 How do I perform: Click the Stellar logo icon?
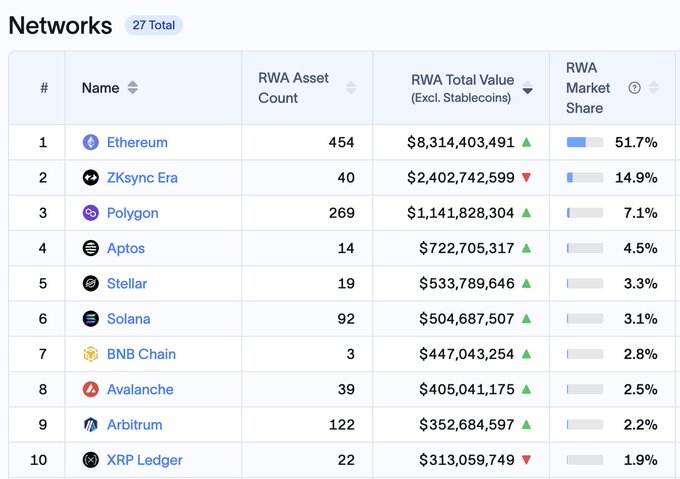click(90, 283)
